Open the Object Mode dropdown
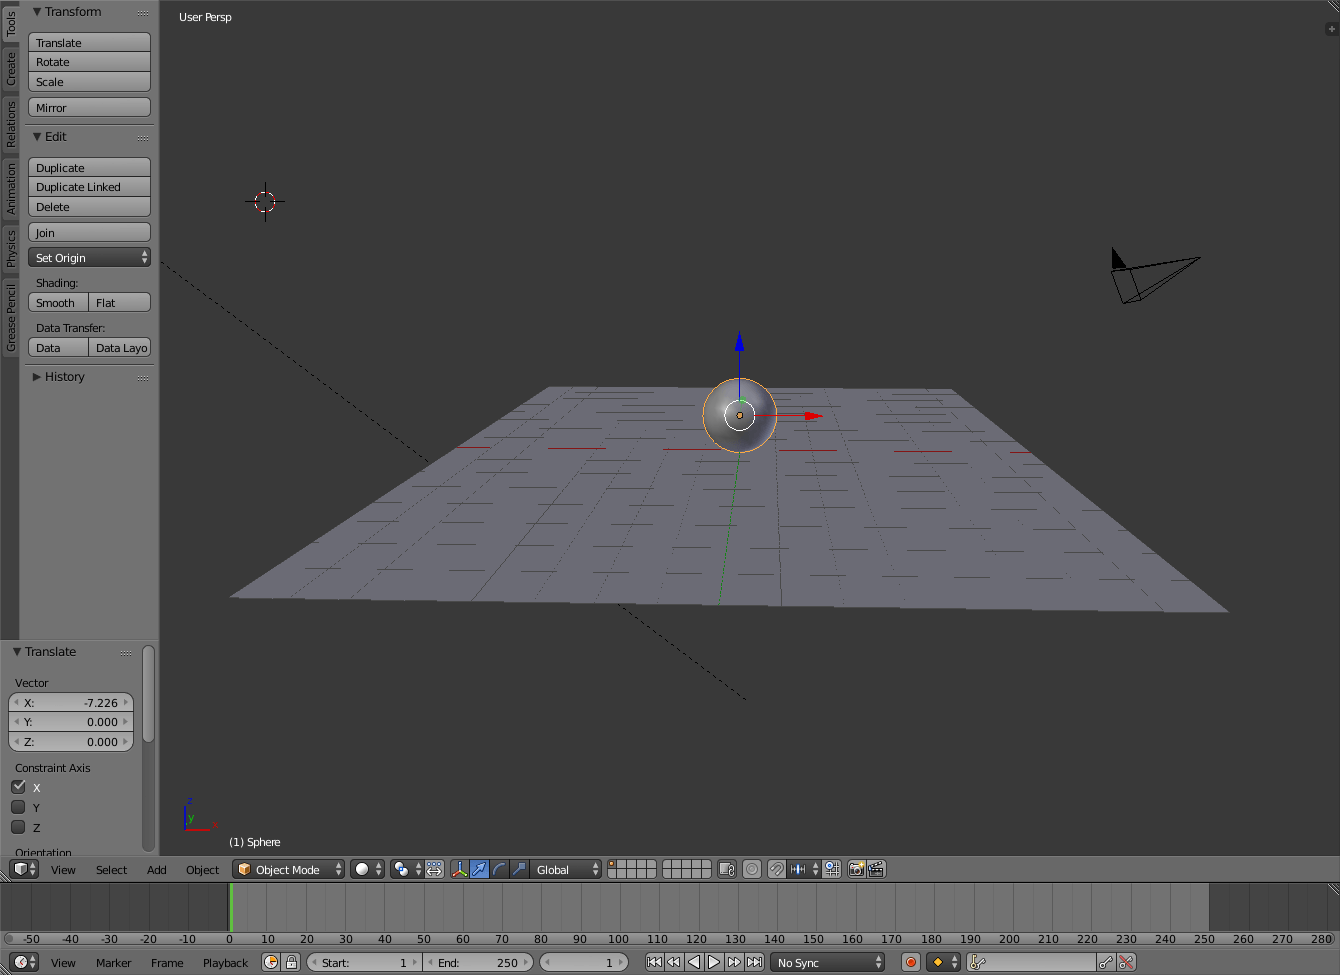Image resolution: width=1340 pixels, height=975 pixels. pyautogui.click(x=288, y=869)
